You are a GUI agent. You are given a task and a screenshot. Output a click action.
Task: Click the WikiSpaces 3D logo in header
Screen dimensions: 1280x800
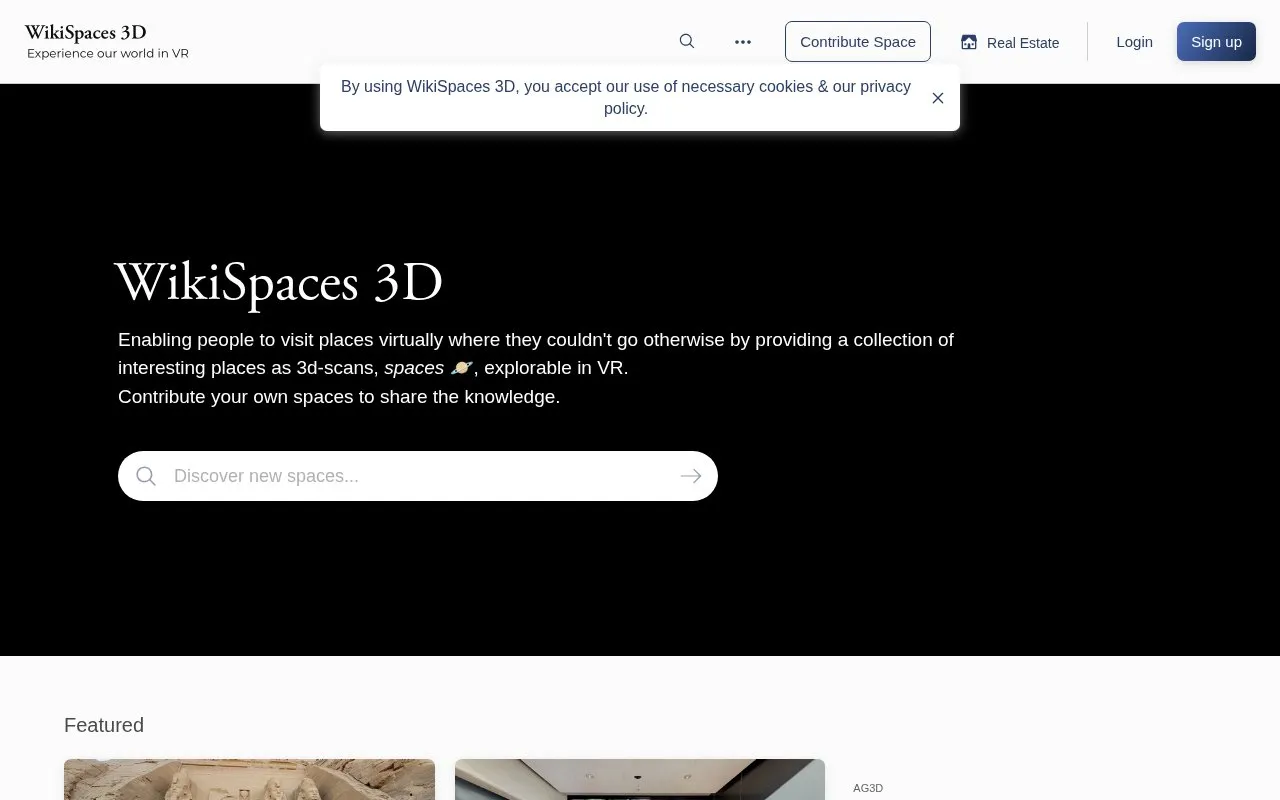point(85,32)
